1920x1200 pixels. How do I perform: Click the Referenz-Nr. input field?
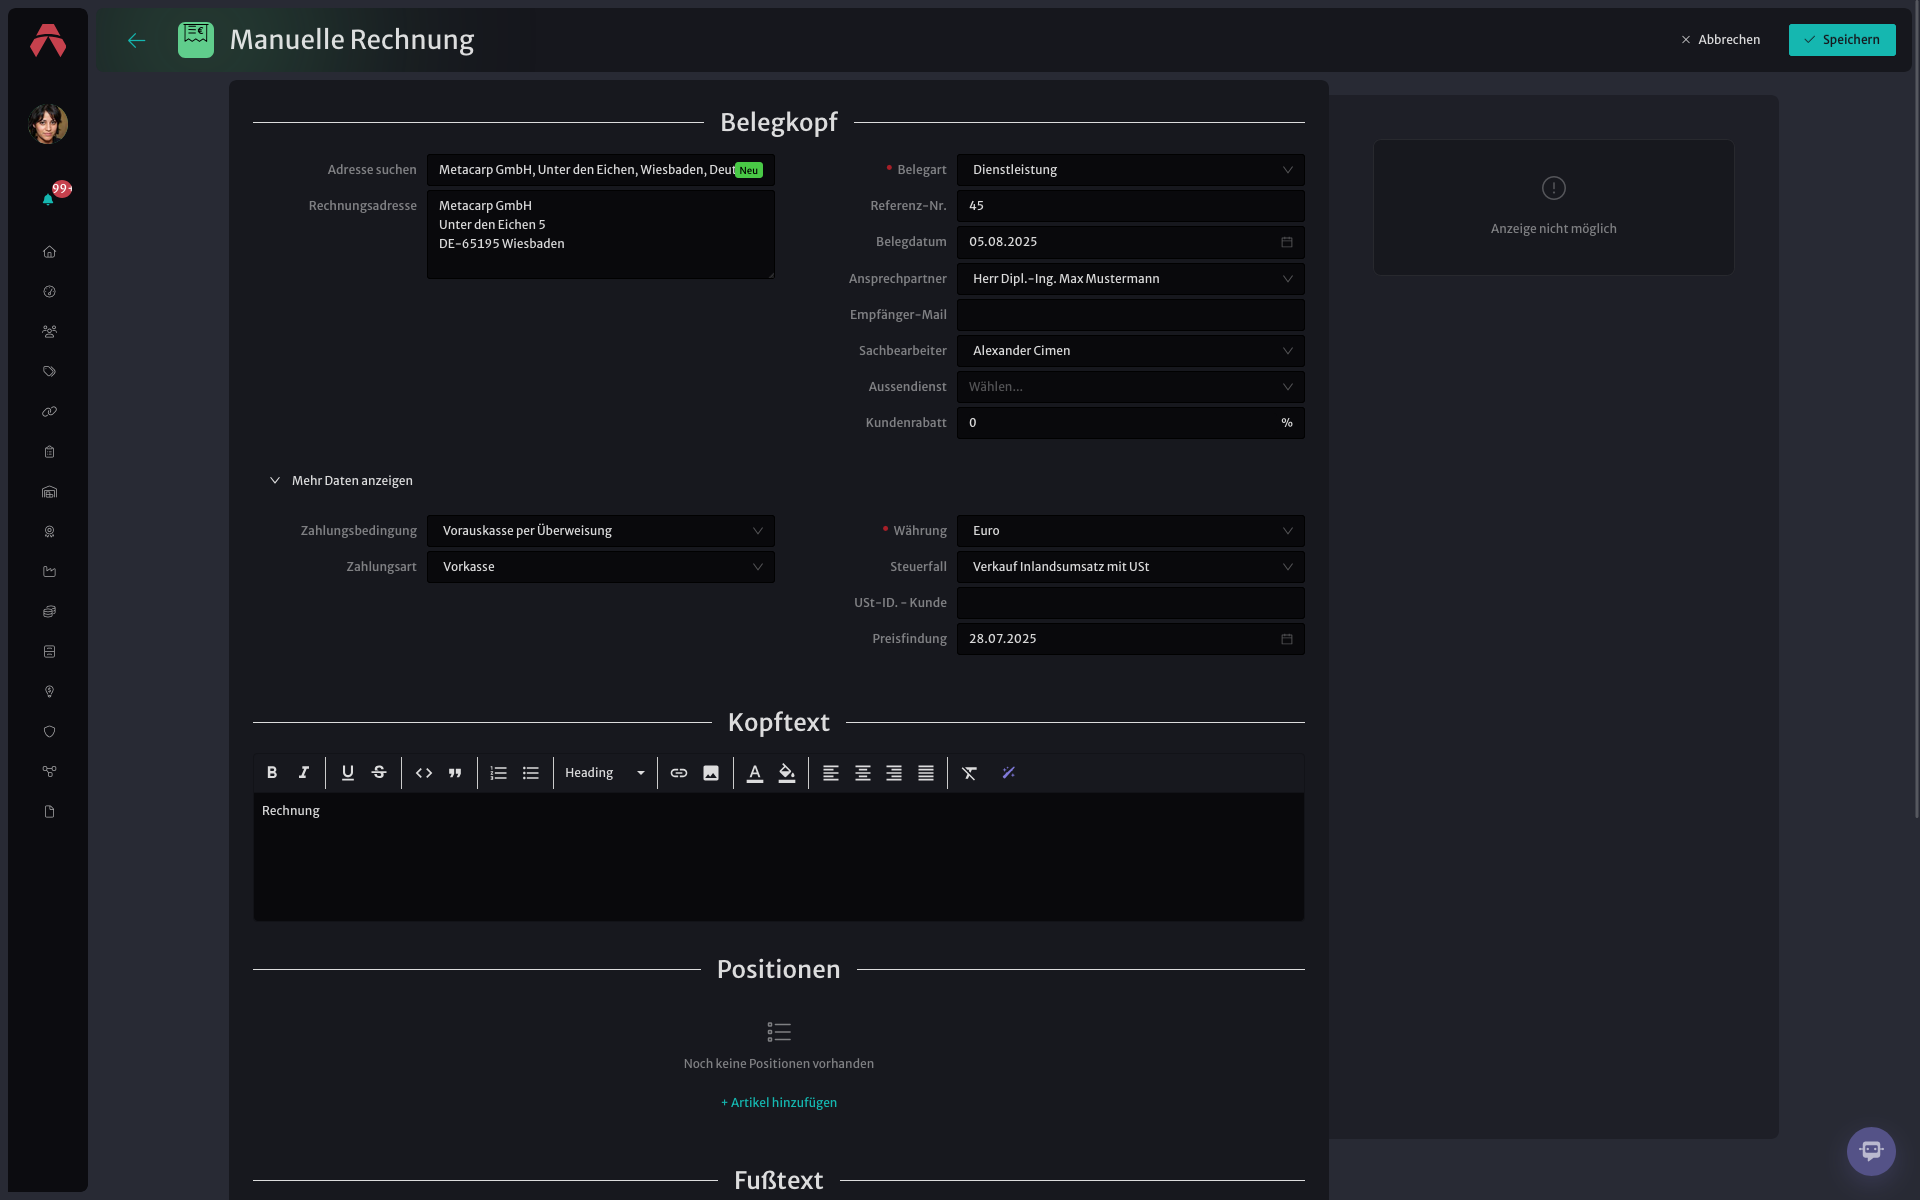(1130, 206)
